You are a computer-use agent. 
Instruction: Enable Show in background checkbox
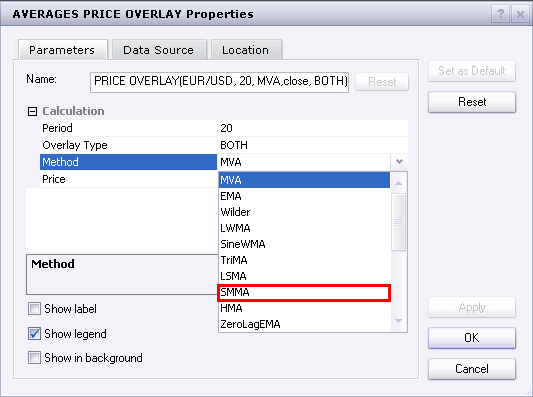click(34, 358)
